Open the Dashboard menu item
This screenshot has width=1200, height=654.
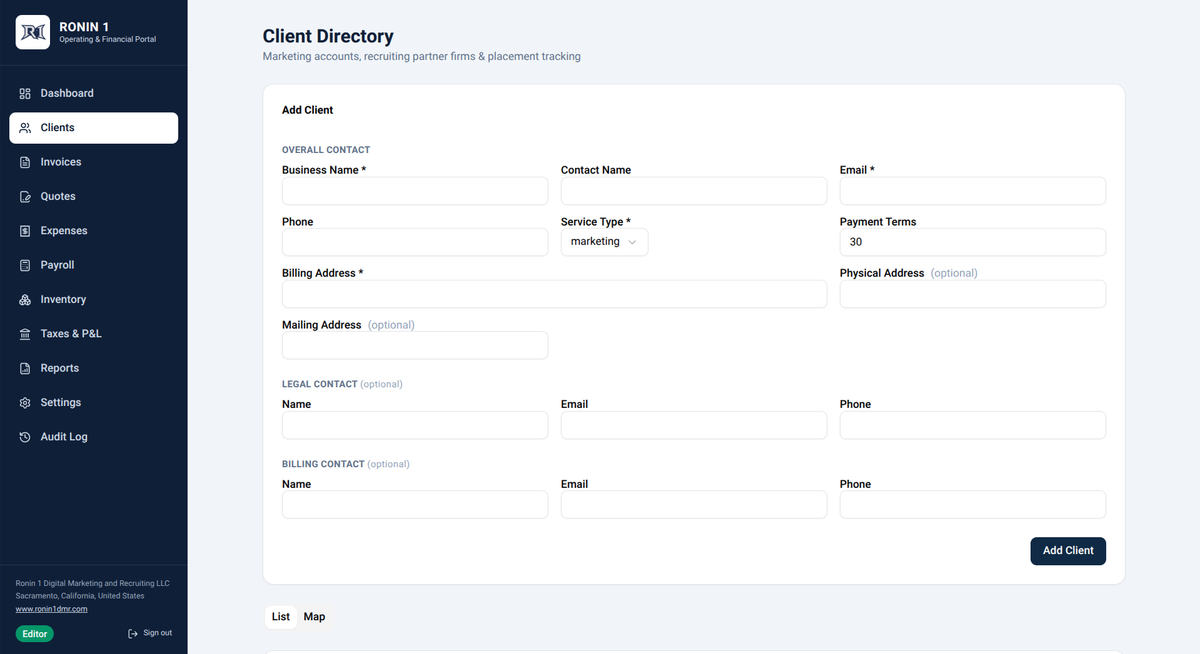pos(94,93)
